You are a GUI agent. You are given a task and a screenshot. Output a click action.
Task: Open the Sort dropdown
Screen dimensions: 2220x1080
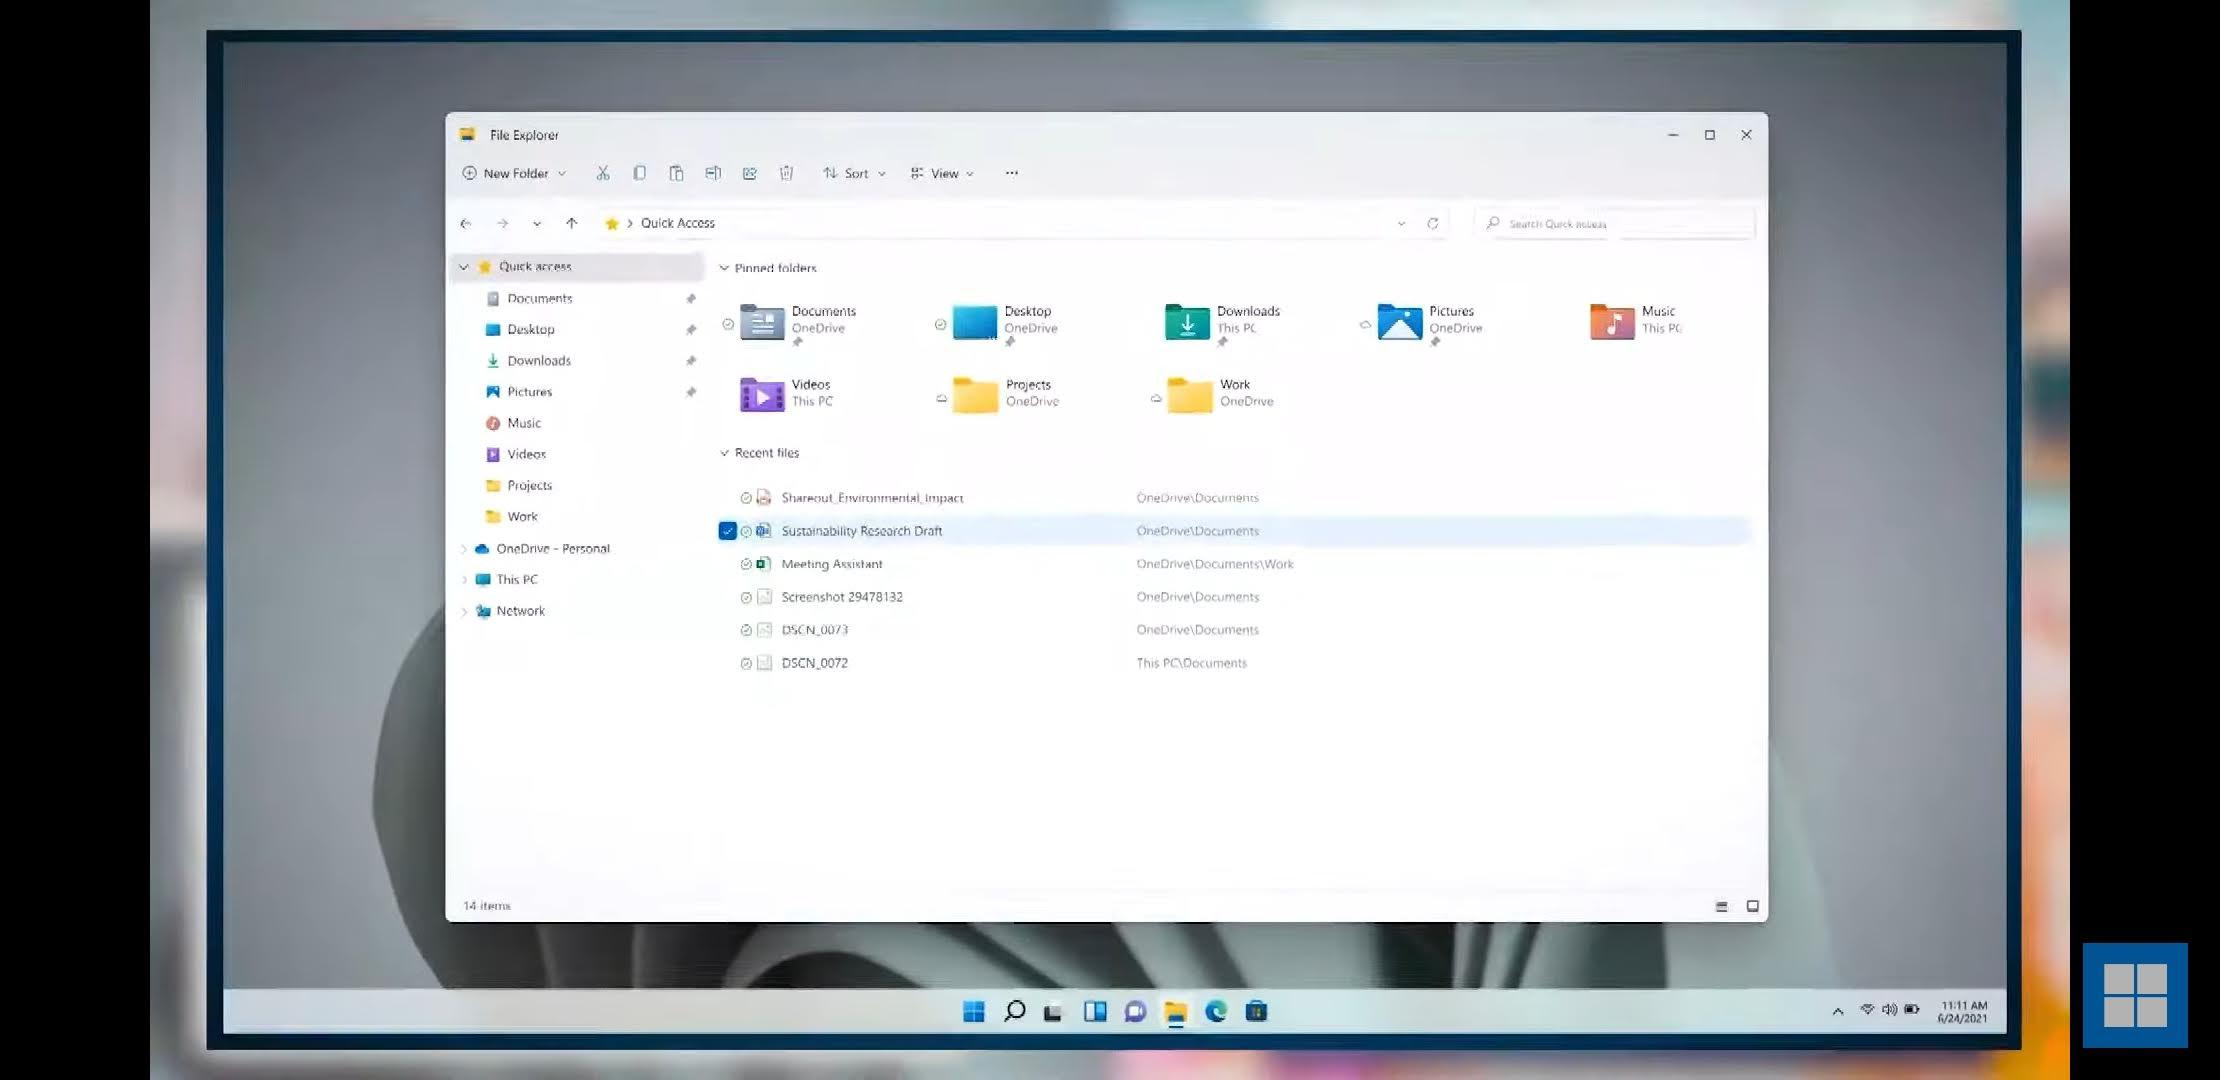pyautogui.click(x=852, y=172)
